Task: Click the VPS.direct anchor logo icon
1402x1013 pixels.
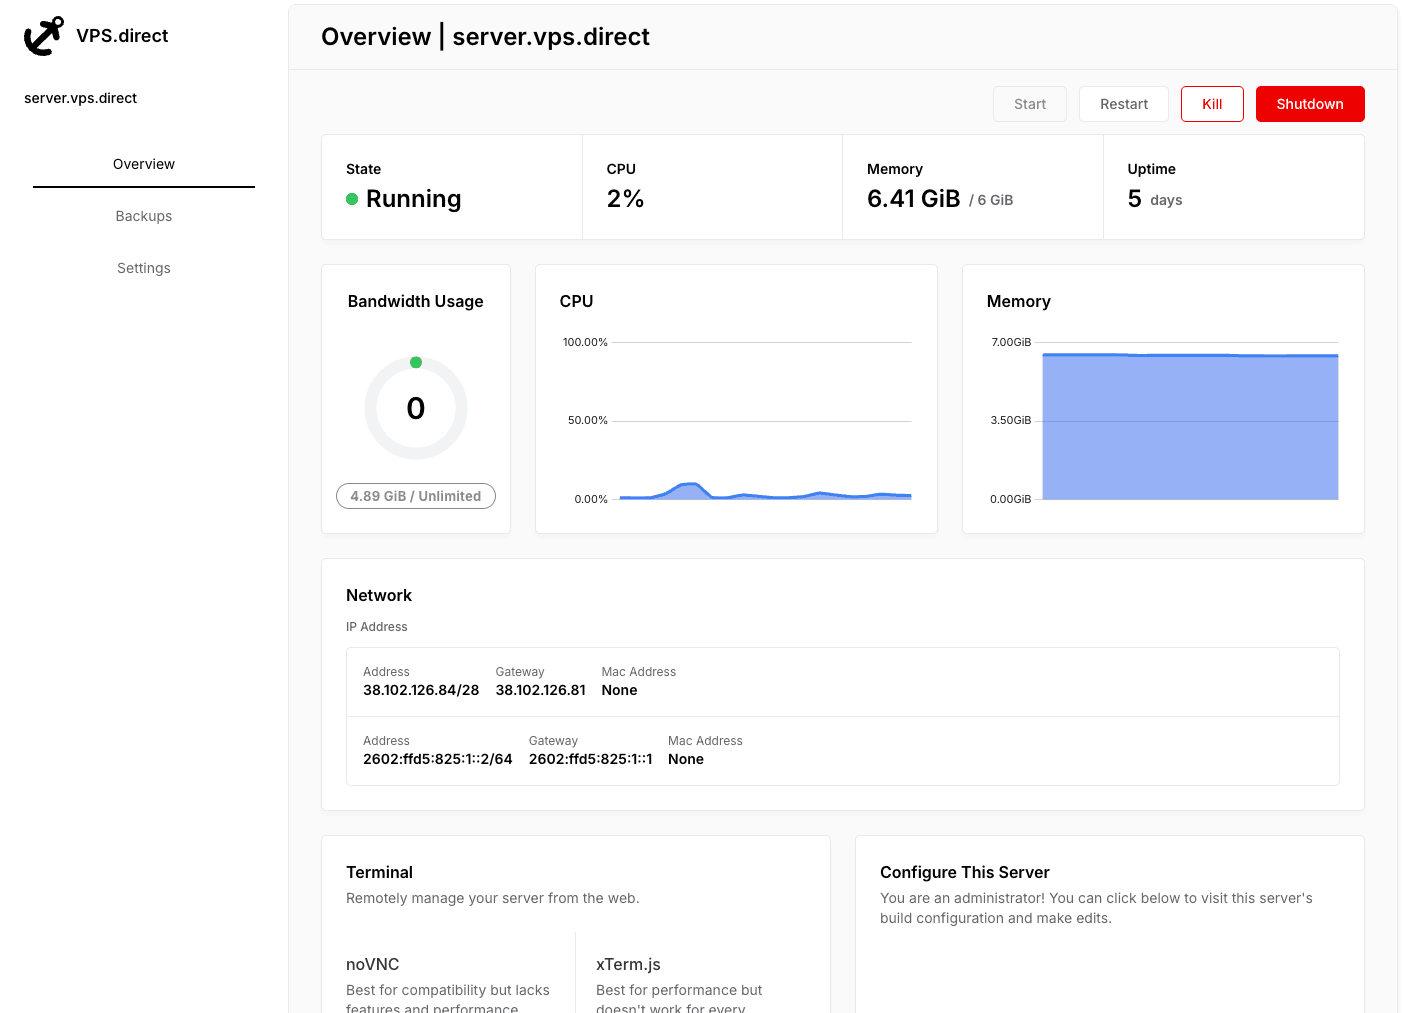Action: click(x=43, y=36)
